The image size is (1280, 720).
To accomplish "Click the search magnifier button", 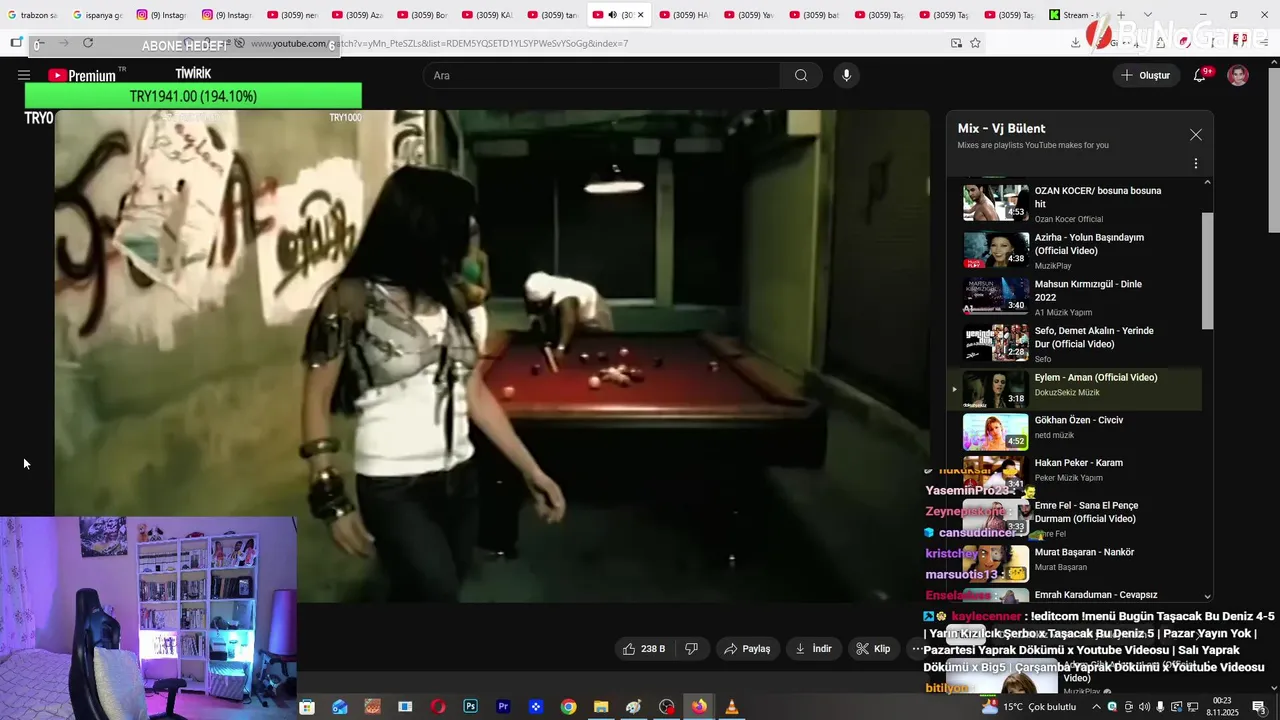I will pos(801,75).
